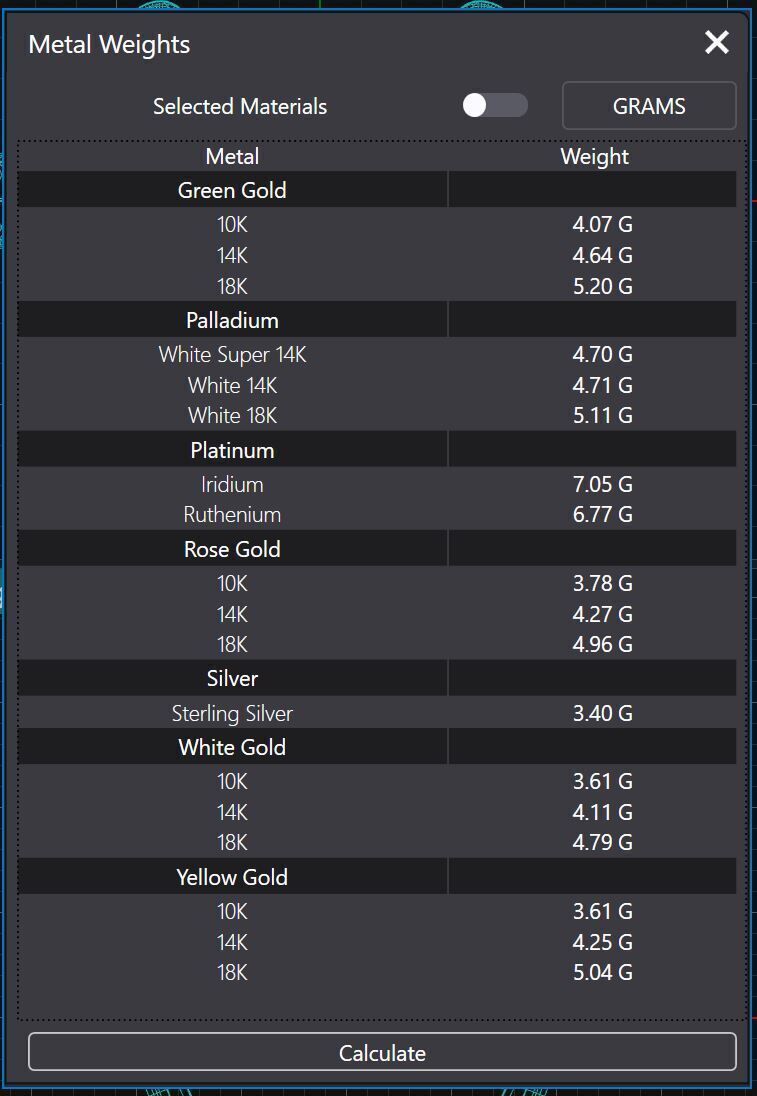The width and height of the screenshot is (757, 1096).
Task: Click the Silver group header
Action: [x=232, y=678]
